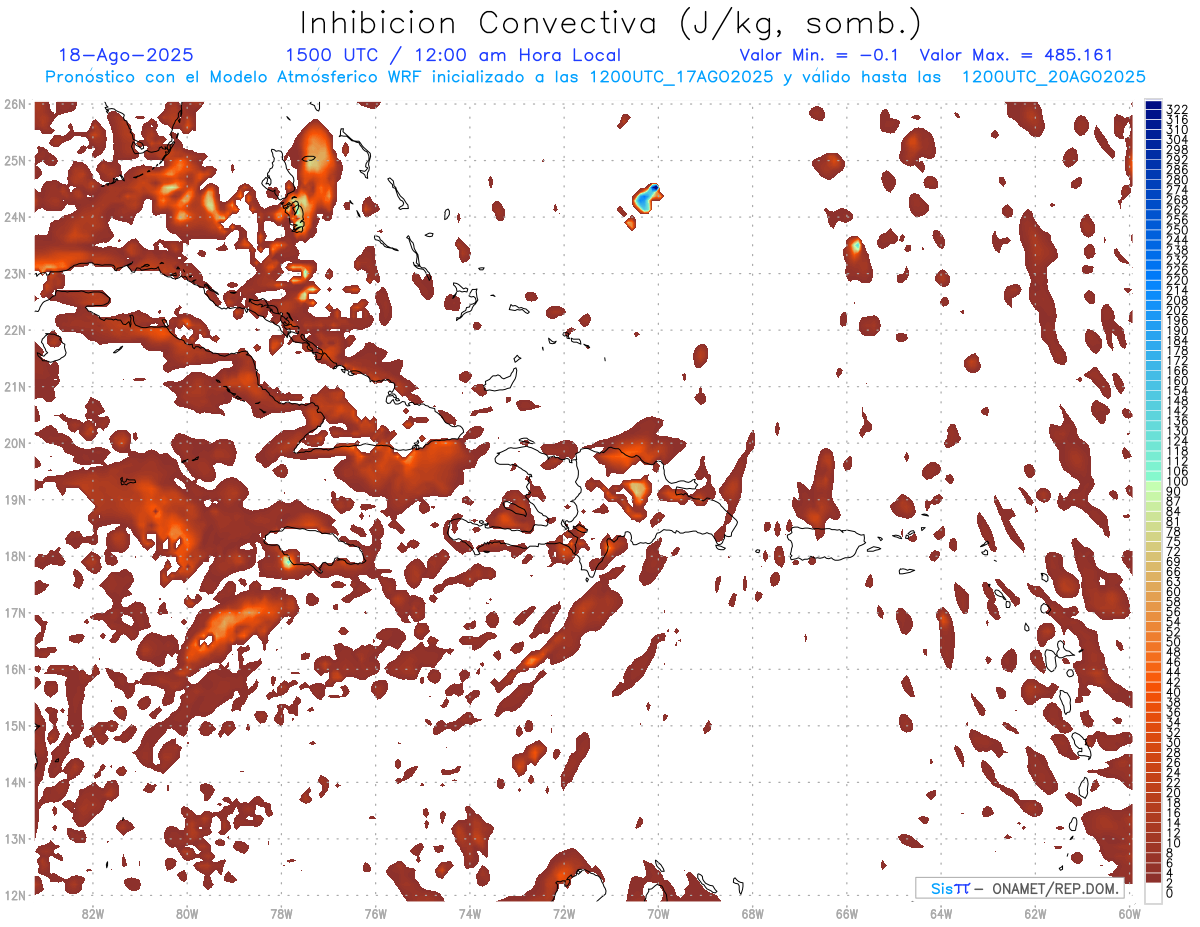
Task: Select the "80W" longitude label
Action: [187, 914]
